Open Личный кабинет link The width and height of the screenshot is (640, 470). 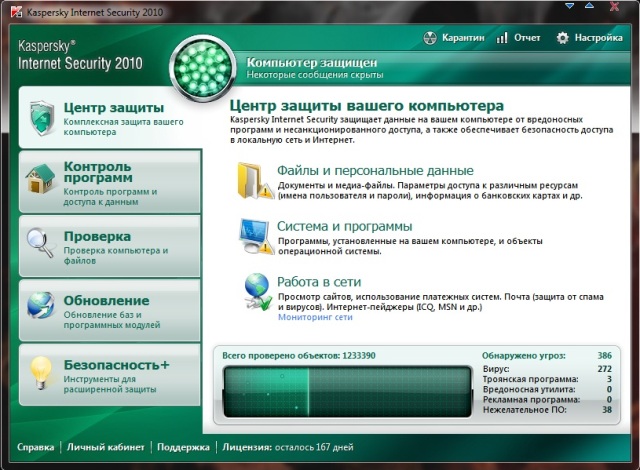[105, 447]
